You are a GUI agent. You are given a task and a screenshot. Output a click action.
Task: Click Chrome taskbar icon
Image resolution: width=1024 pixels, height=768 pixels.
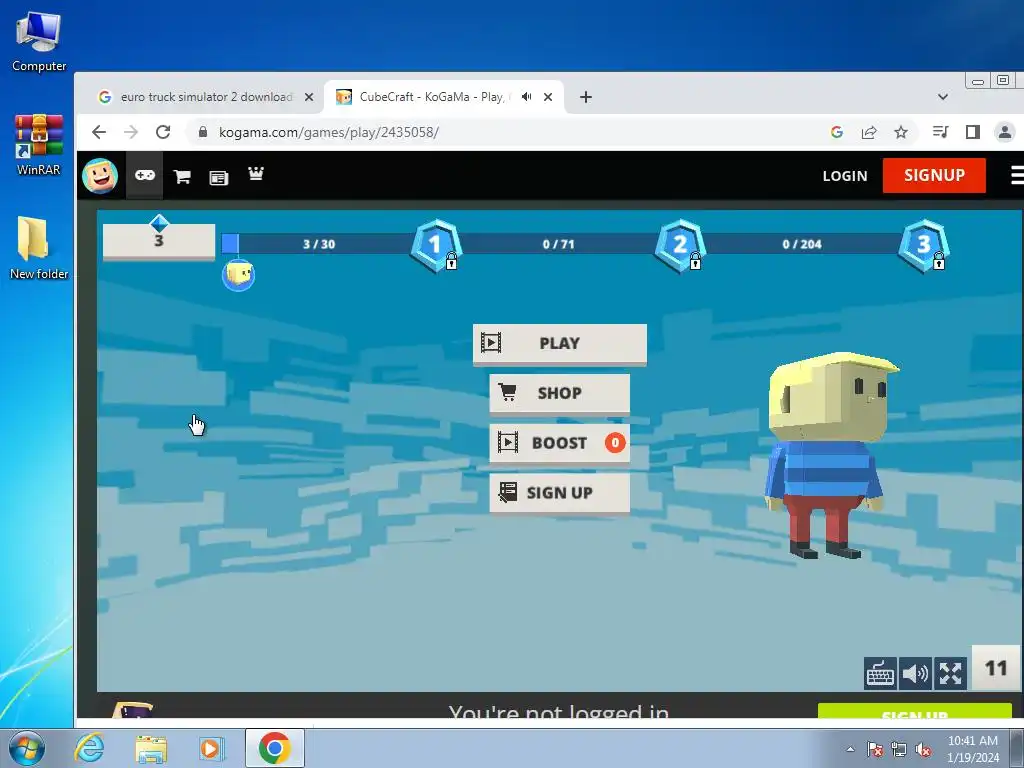(x=274, y=748)
